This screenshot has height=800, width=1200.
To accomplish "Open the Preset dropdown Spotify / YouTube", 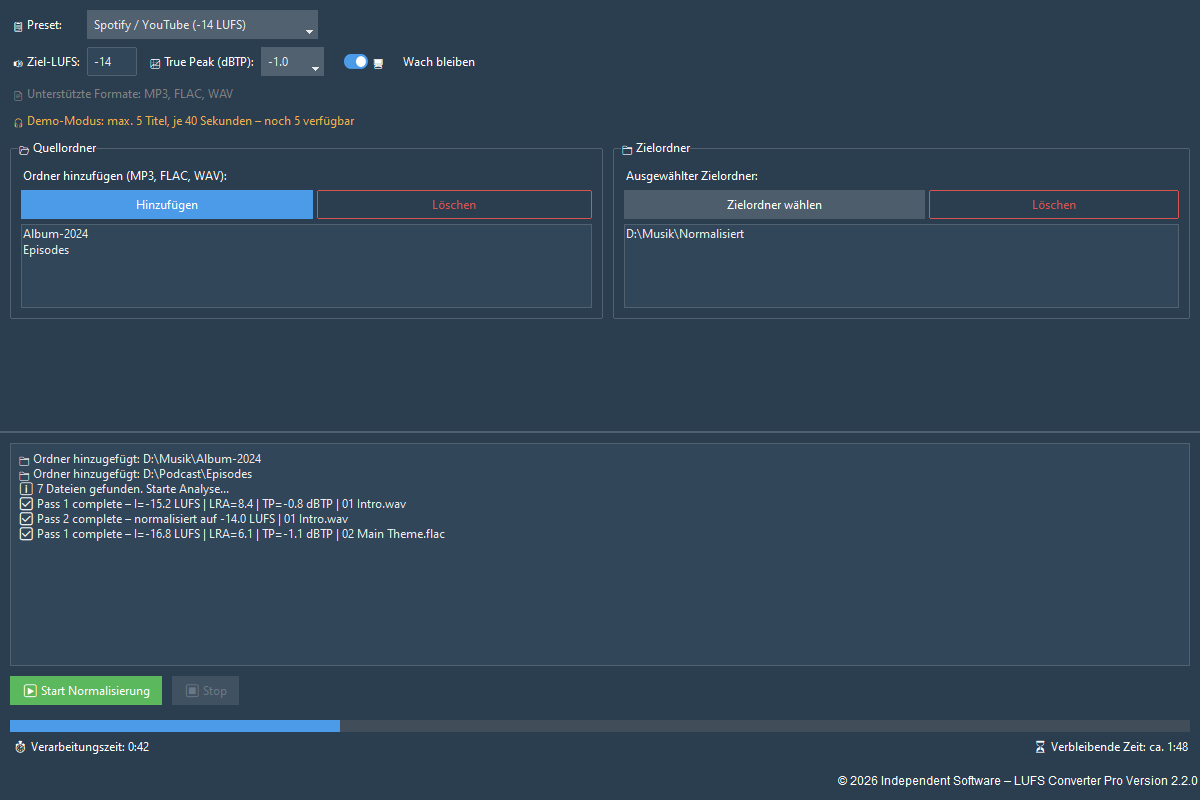I will pyautogui.click(x=202, y=25).
